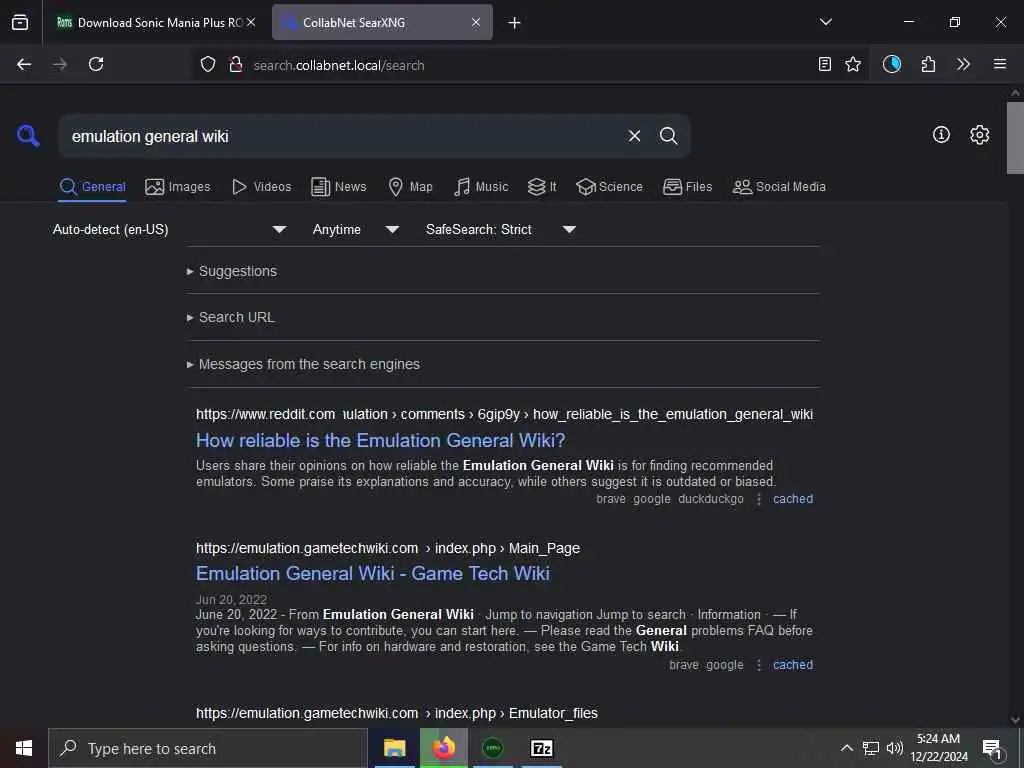Image resolution: width=1024 pixels, height=768 pixels.
Task: Select the News search category
Action: pos(339,187)
